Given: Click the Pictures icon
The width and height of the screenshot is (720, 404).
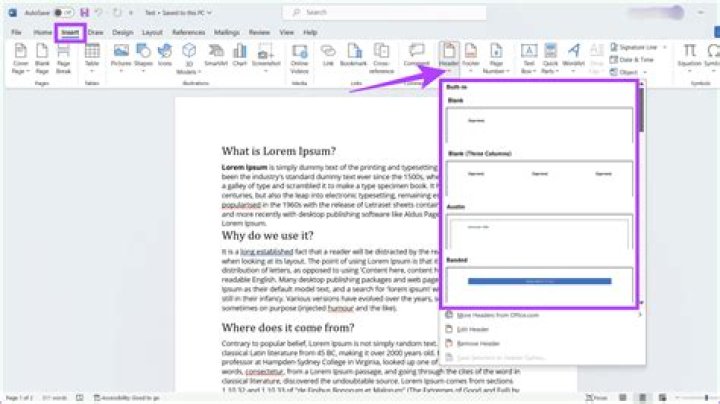Looking at the screenshot, I should (122, 55).
